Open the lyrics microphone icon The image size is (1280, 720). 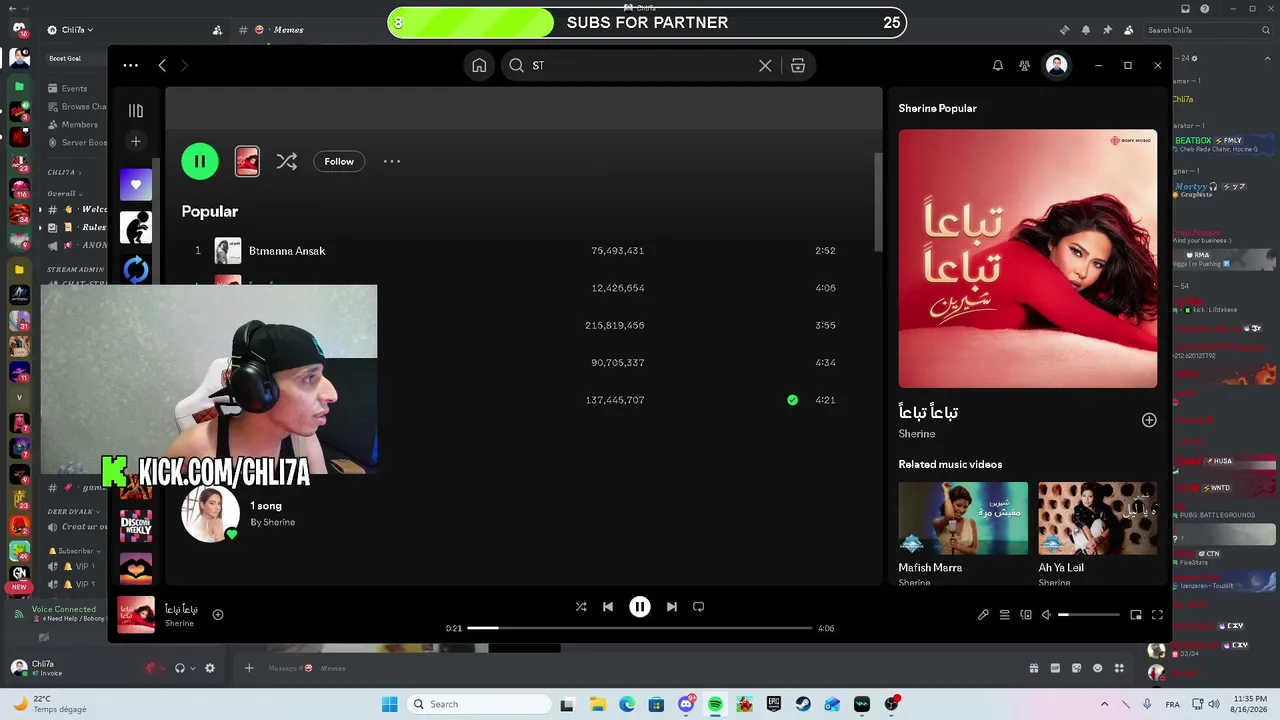pyautogui.click(x=983, y=615)
